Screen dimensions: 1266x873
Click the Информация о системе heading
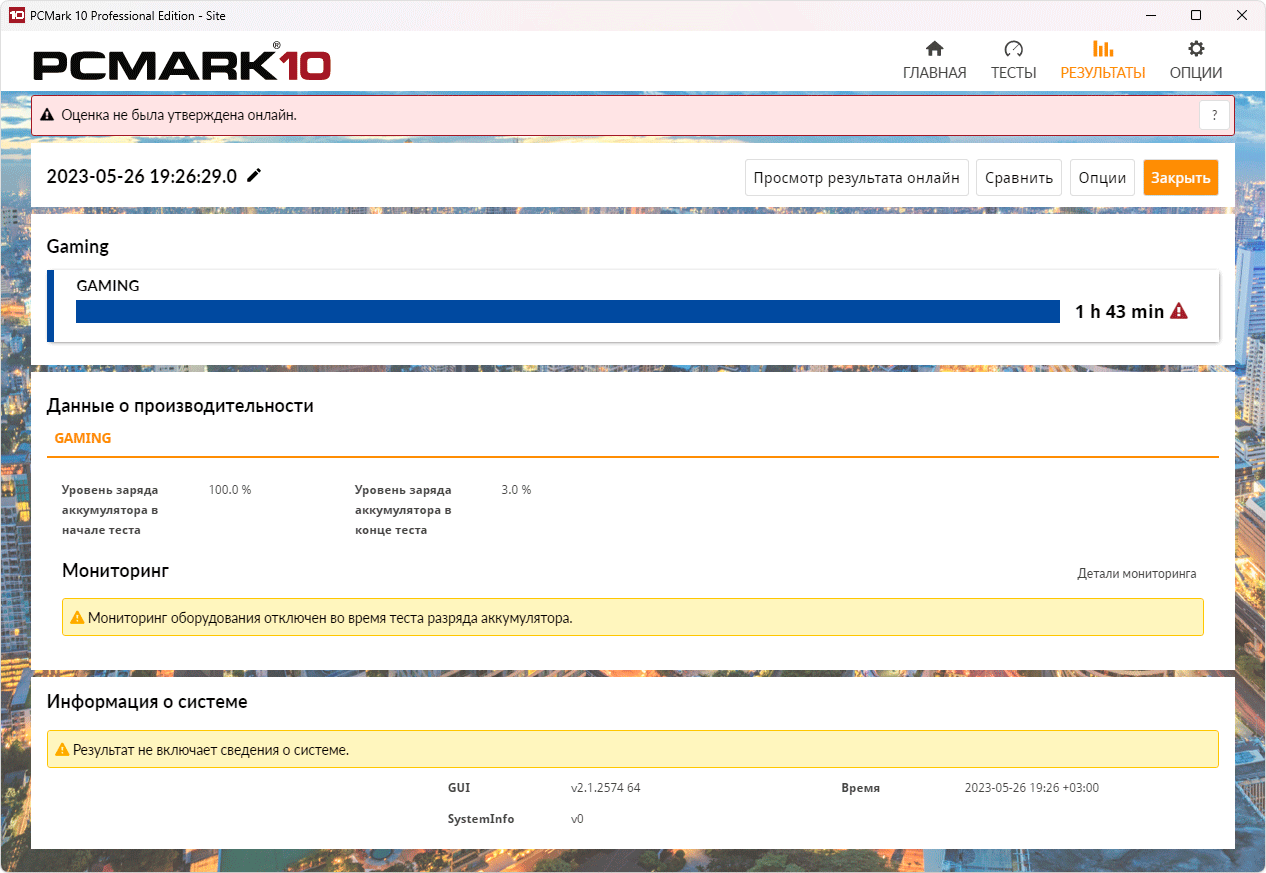(147, 702)
